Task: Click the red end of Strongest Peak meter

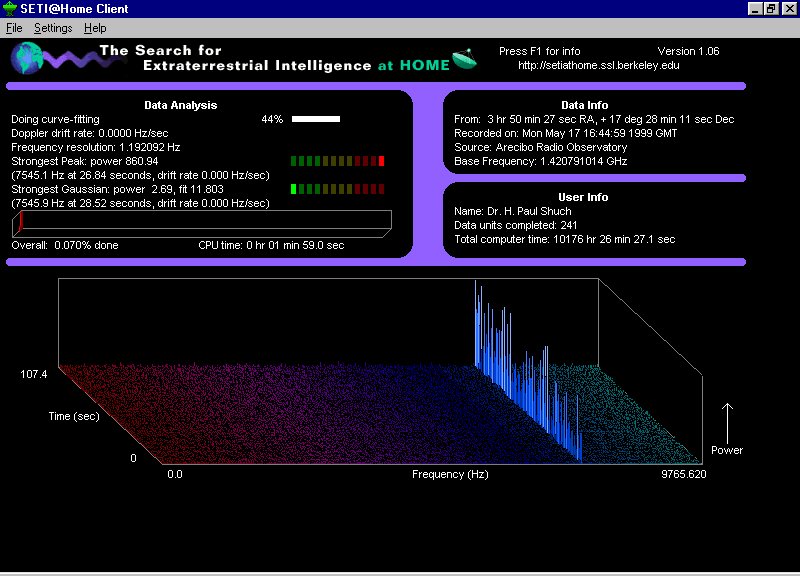Action: (381, 161)
